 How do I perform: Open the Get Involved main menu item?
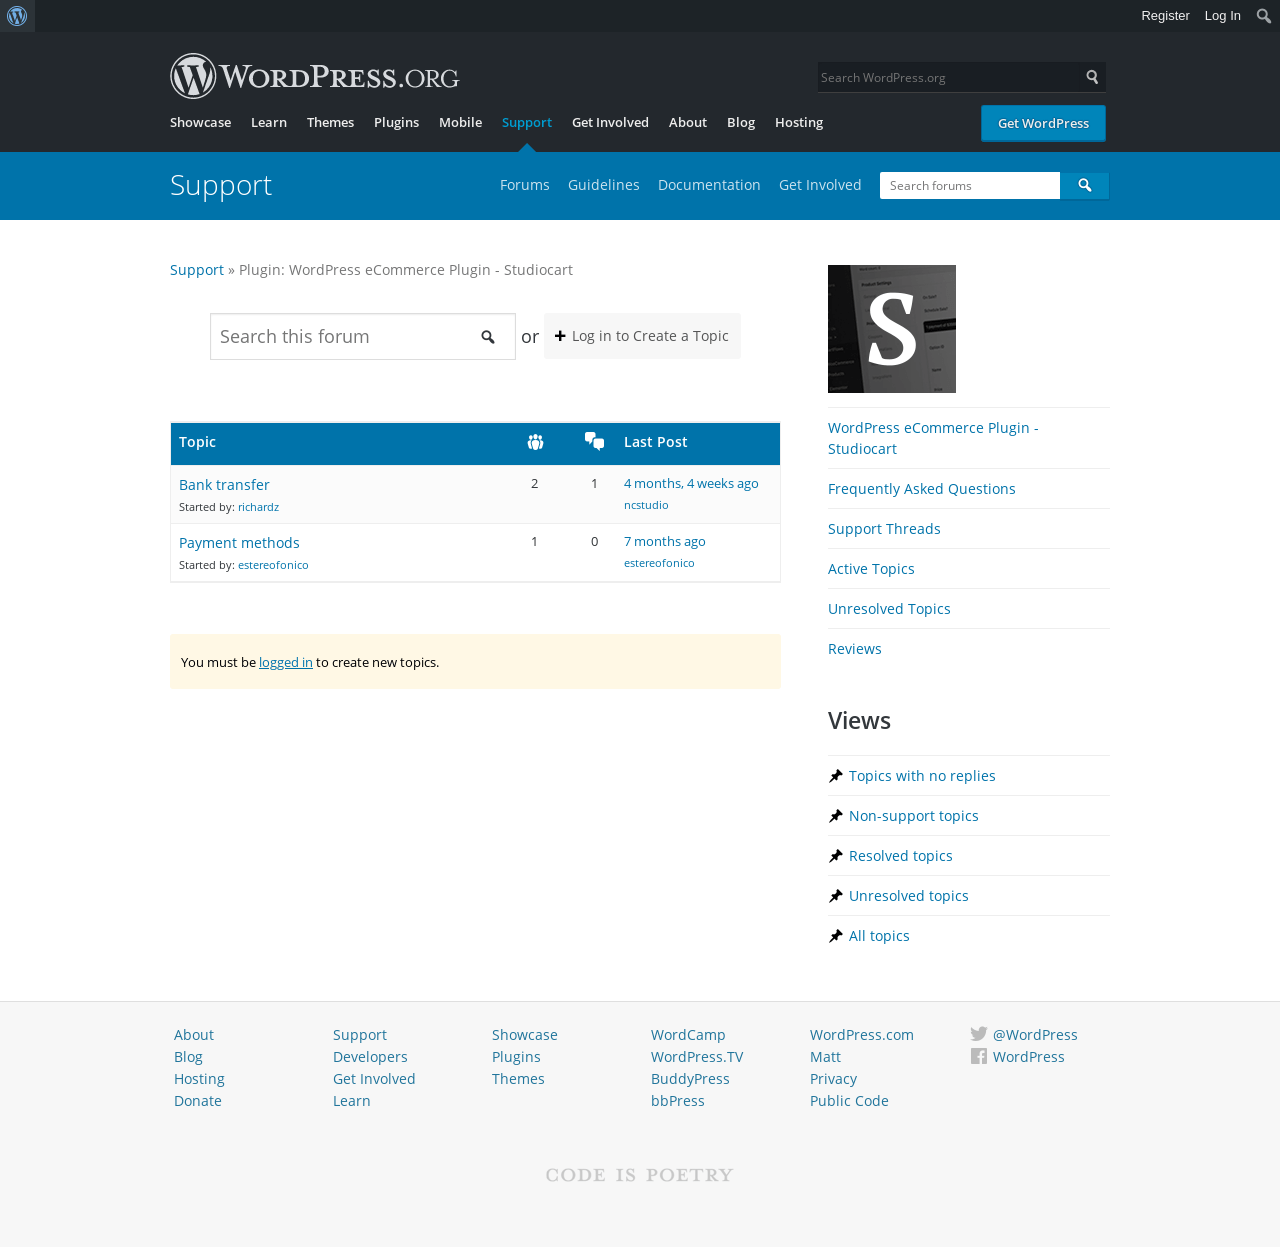pyautogui.click(x=610, y=123)
